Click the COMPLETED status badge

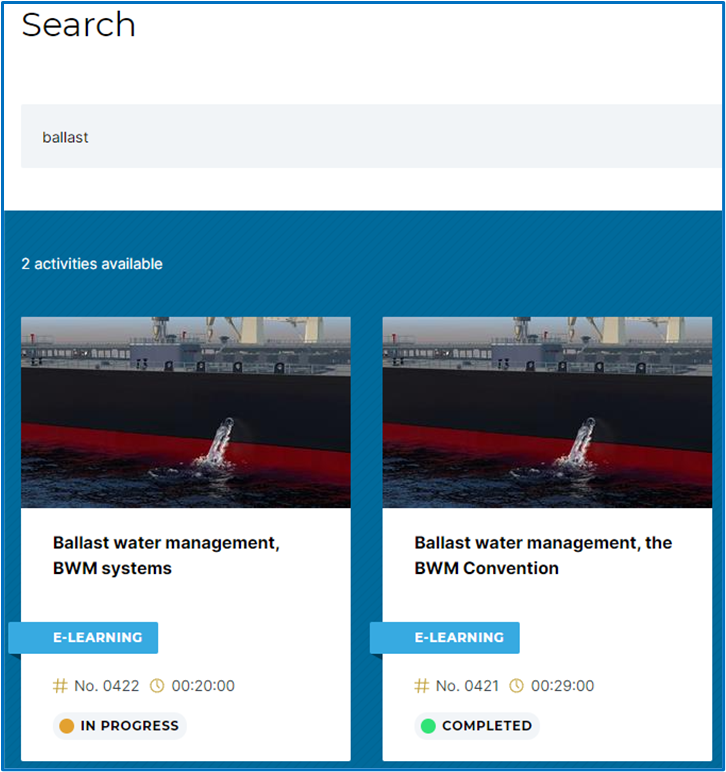(477, 726)
